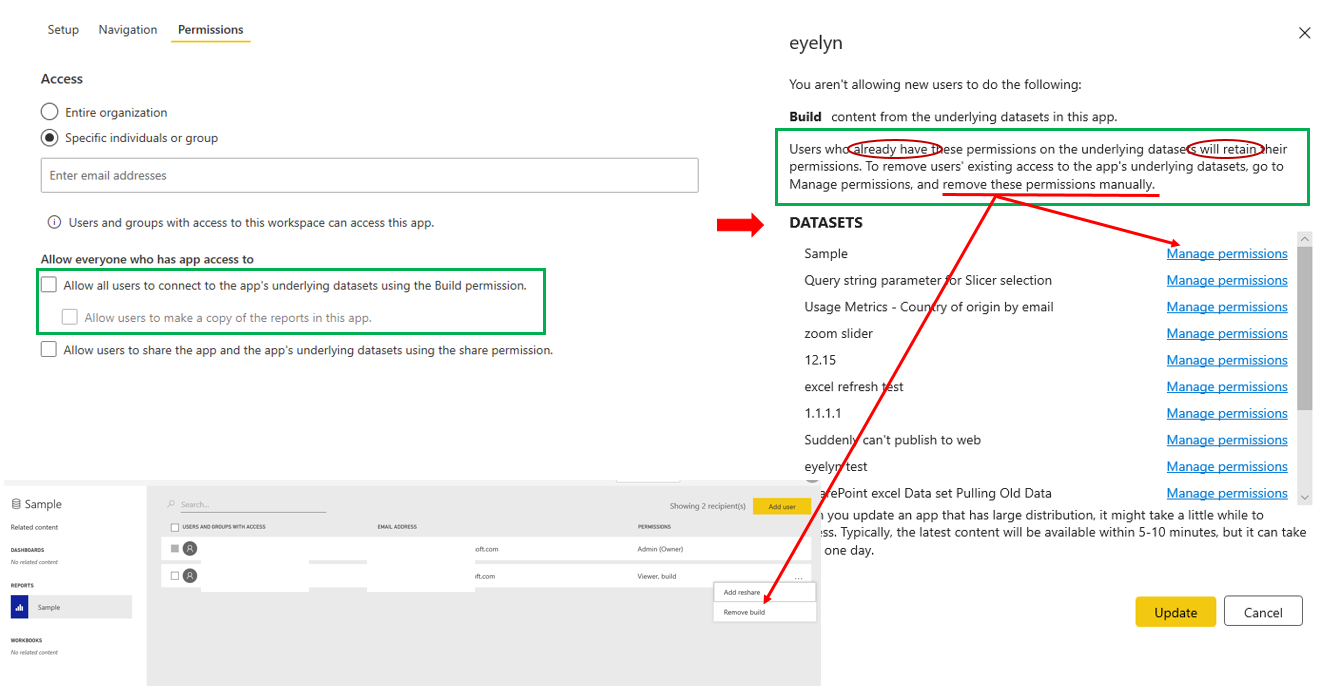Image resolution: width=1332 pixels, height=693 pixels.
Task: Open Manage permissions for Query string parameter dataset
Action: (1227, 281)
